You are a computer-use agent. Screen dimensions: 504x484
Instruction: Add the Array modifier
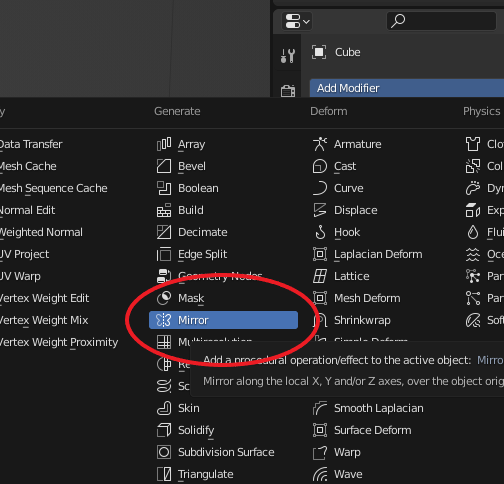223,144
